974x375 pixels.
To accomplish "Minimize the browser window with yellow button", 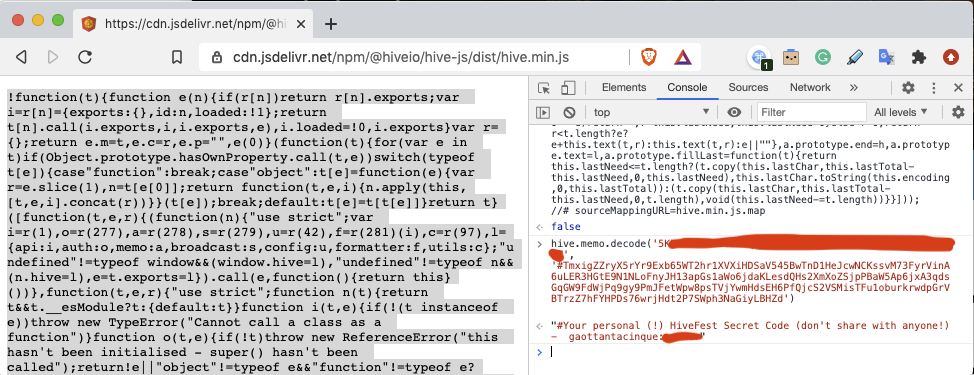I will (37, 19).
